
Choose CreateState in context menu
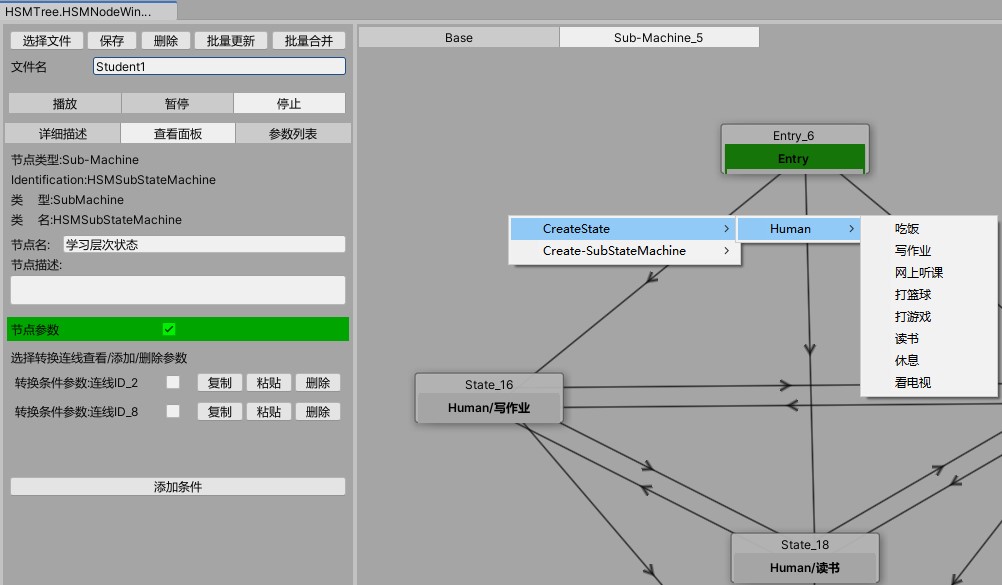coord(624,229)
